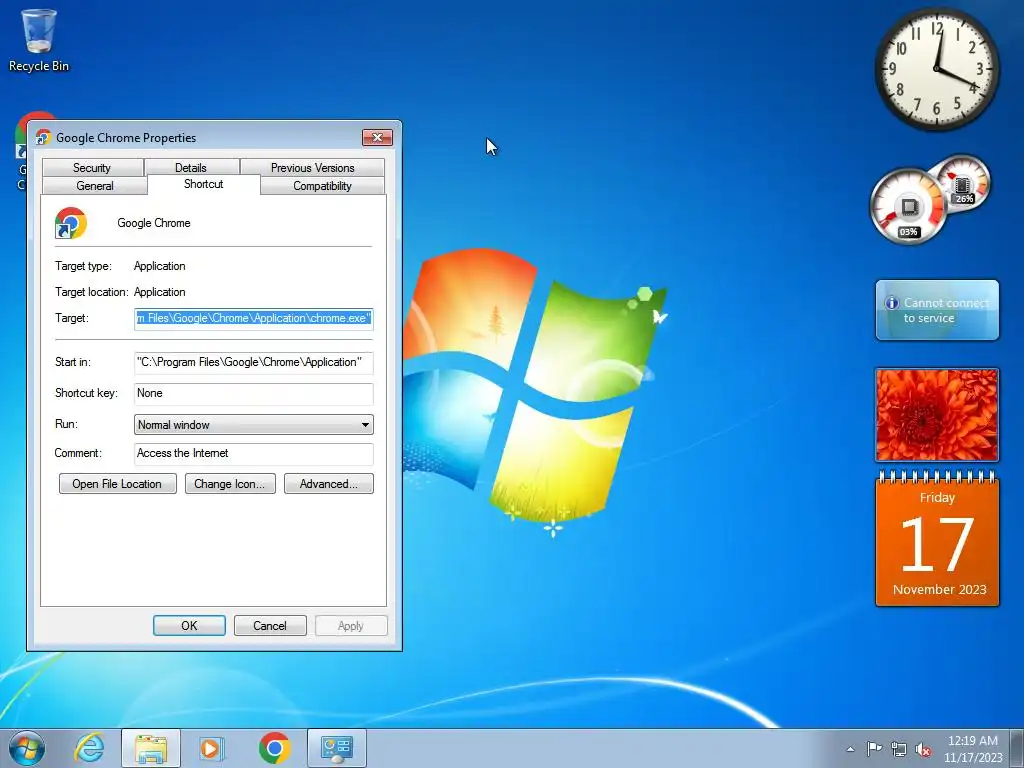Click the Google Chrome name field in dialog
This screenshot has height=768, width=1024.
pyautogui.click(x=154, y=223)
